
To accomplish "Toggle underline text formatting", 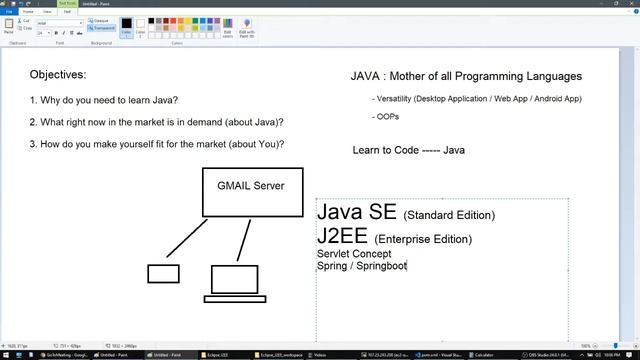I will [71, 33].
